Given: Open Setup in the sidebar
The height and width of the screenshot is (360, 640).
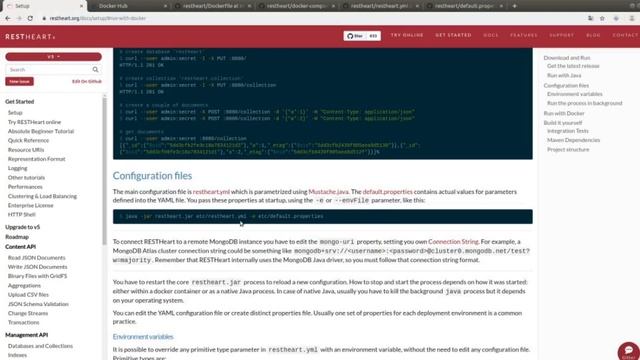Looking at the screenshot, I should tap(15, 113).
